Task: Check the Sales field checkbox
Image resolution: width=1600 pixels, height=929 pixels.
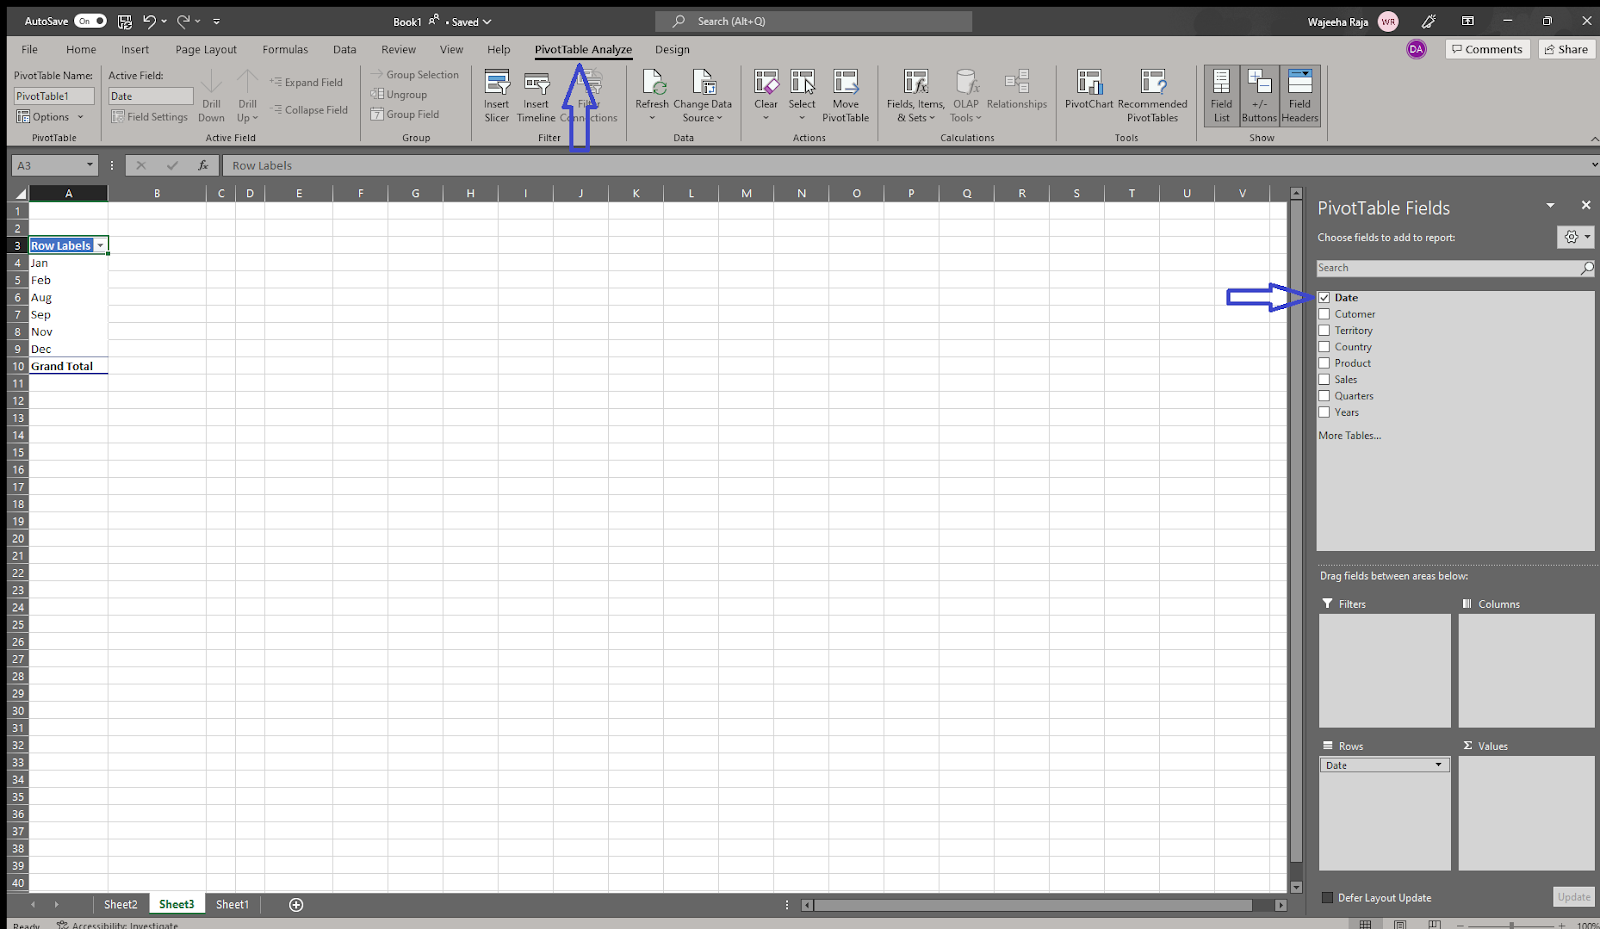Action: (1324, 379)
